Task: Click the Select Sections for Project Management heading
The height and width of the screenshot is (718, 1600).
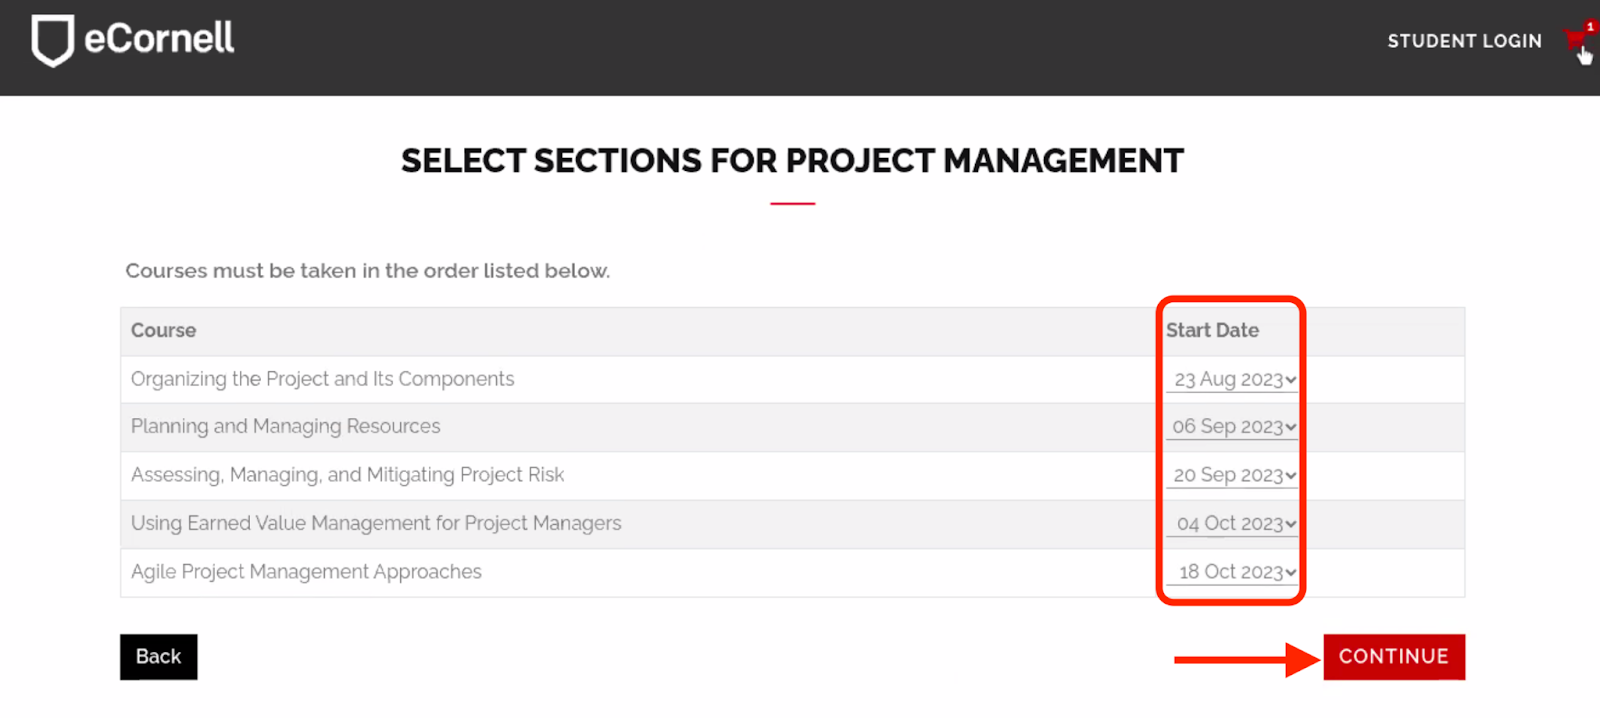Action: tap(792, 161)
